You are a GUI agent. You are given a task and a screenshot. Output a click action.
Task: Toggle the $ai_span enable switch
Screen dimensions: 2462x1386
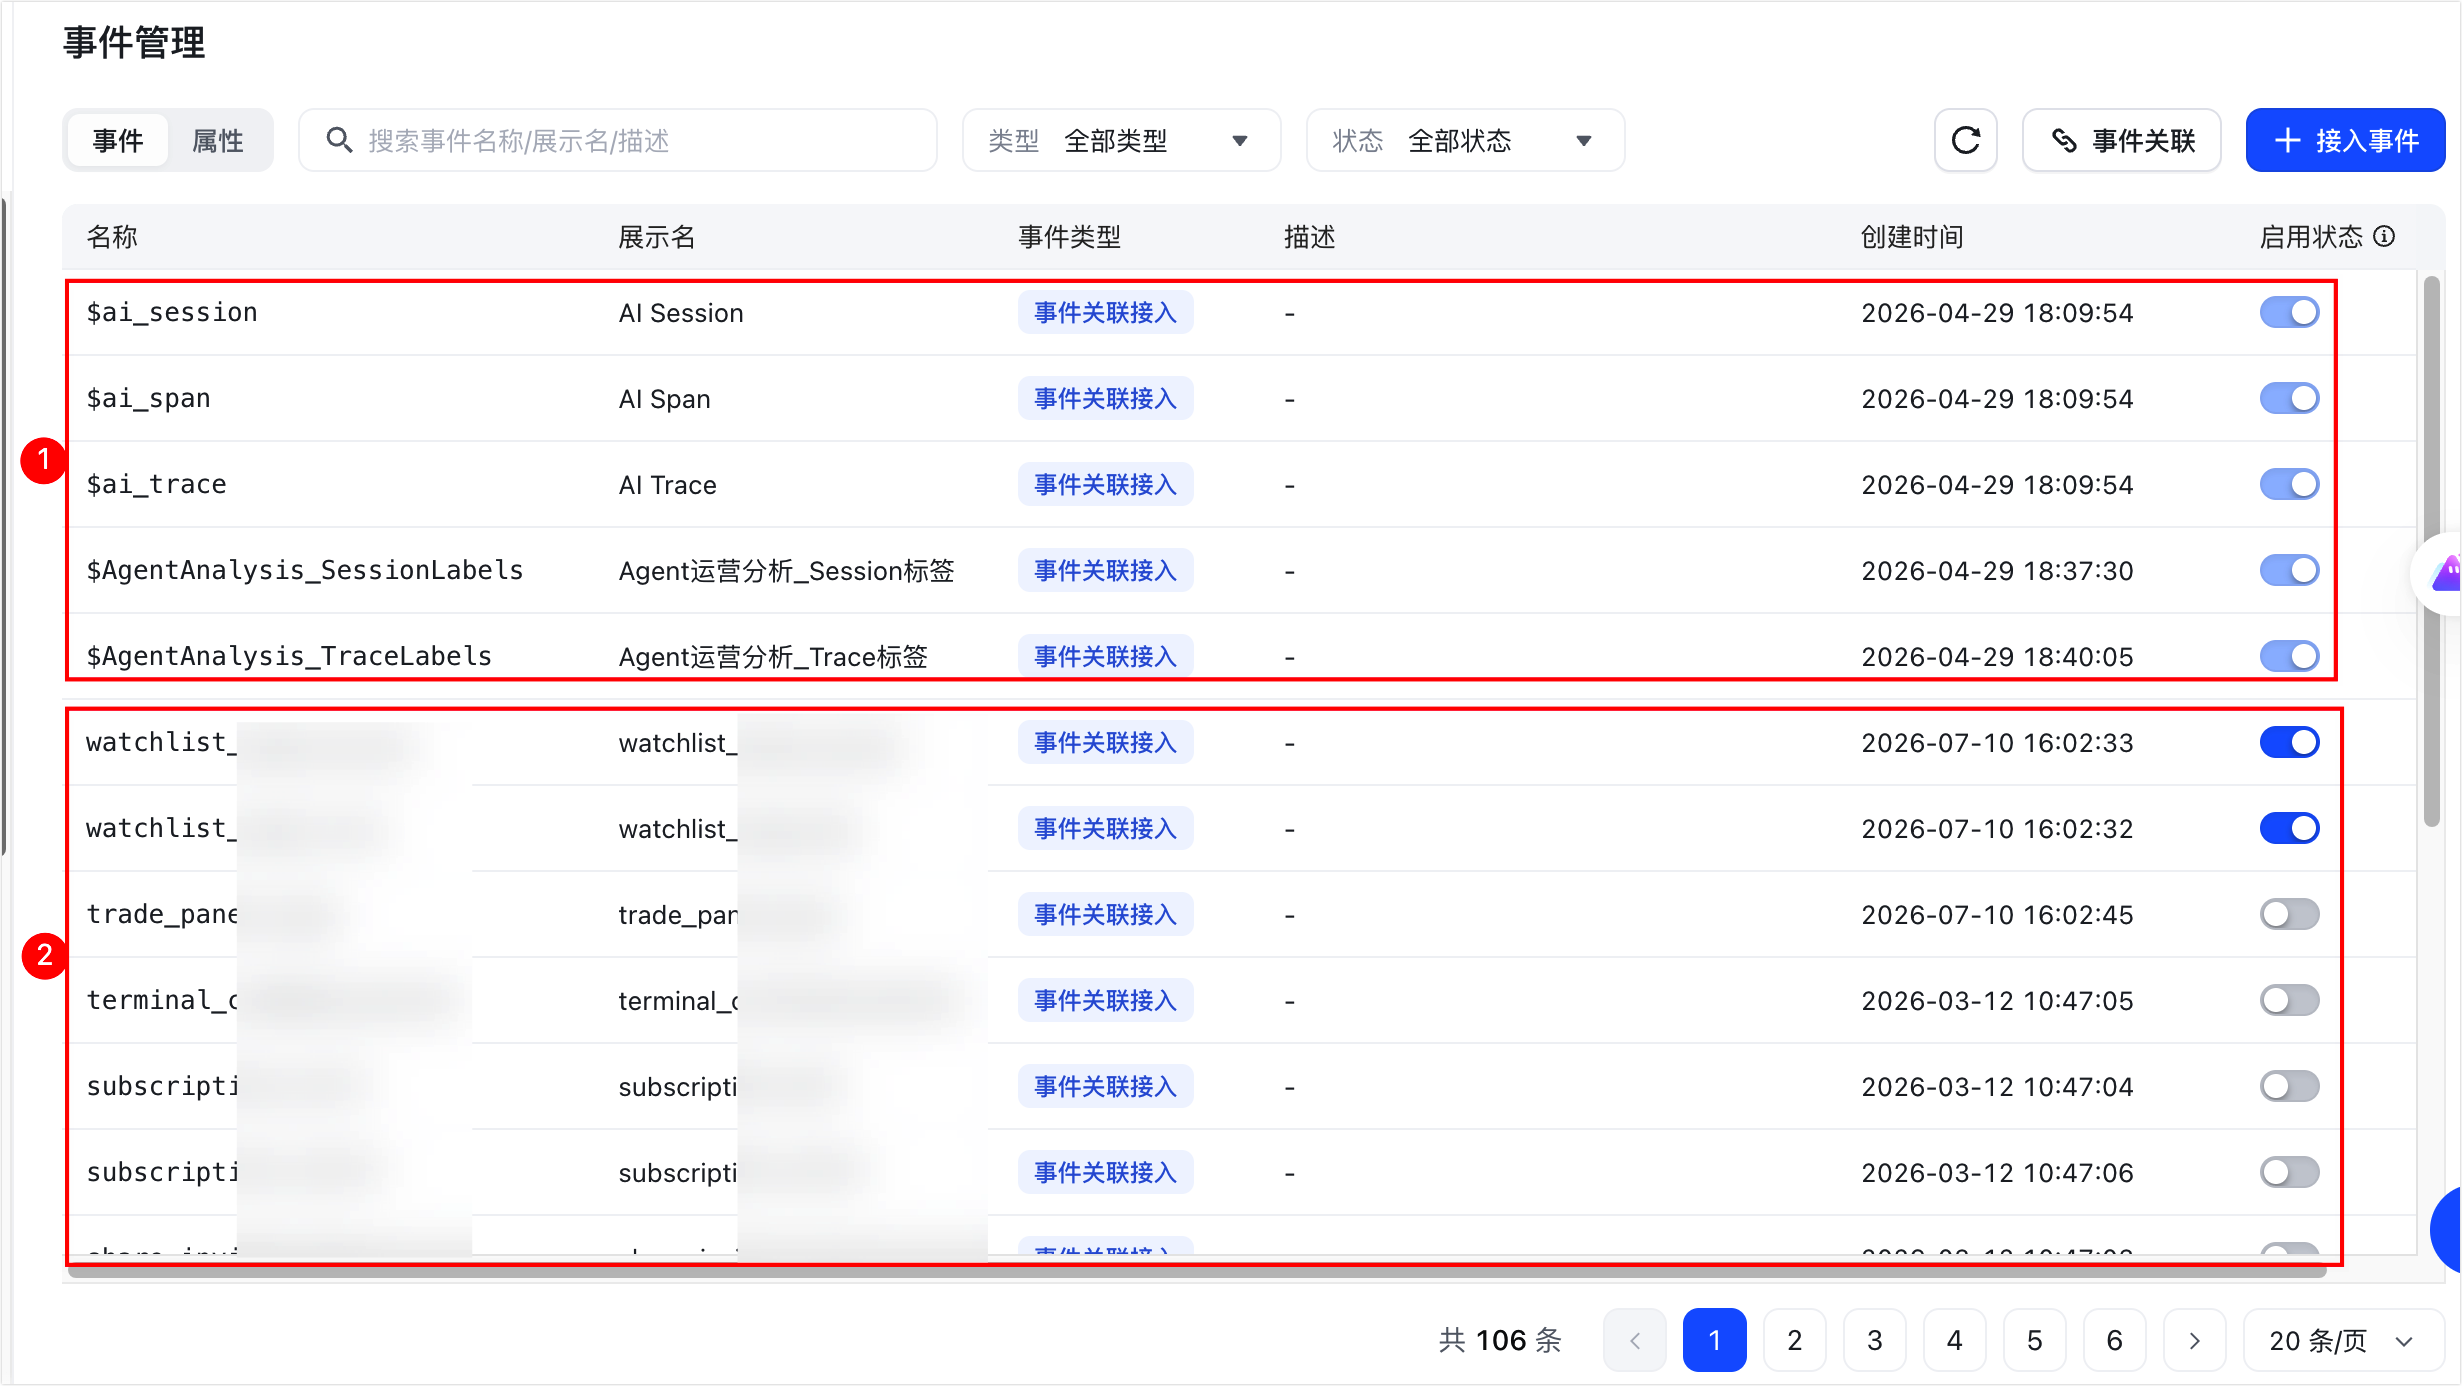point(2289,398)
